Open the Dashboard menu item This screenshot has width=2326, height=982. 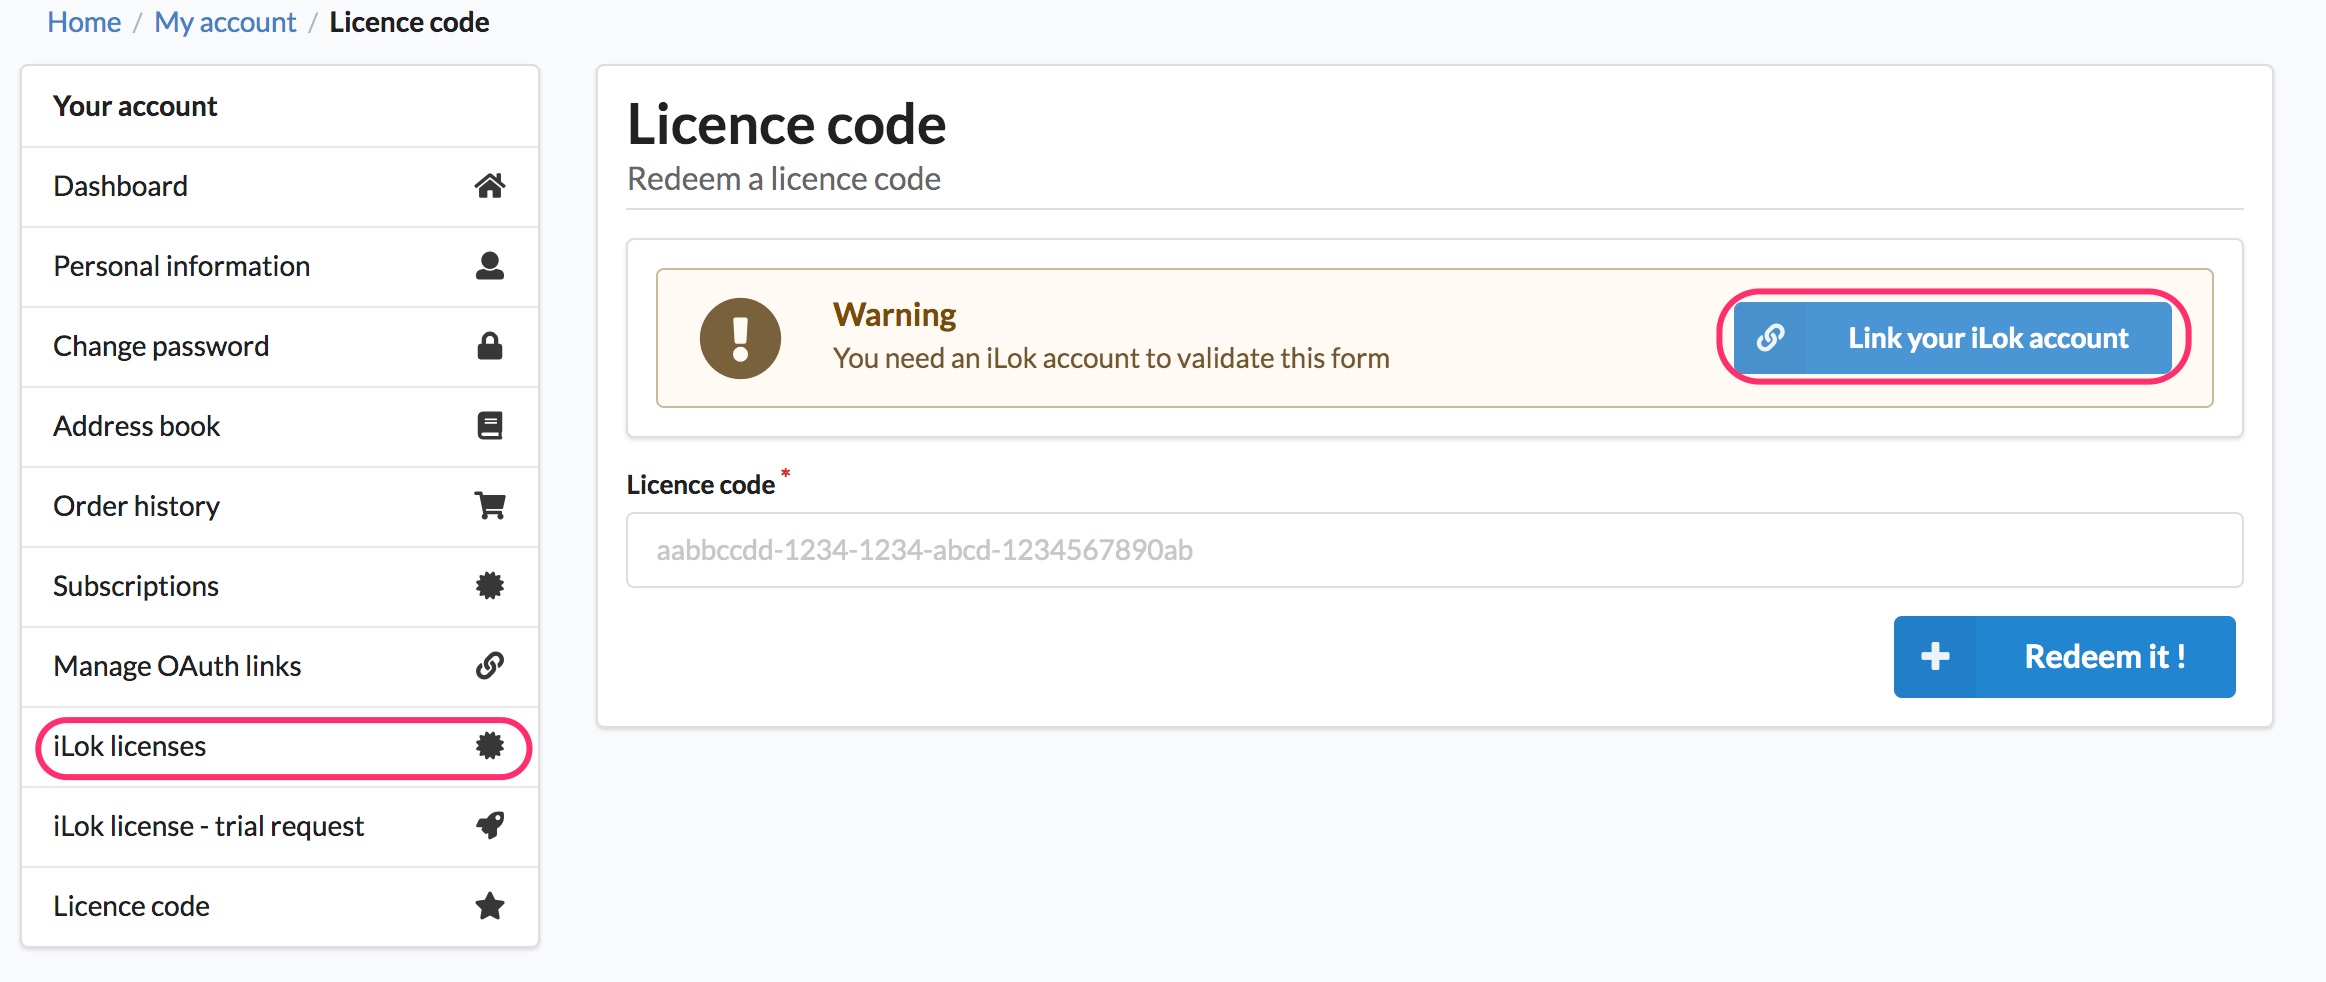point(121,186)
